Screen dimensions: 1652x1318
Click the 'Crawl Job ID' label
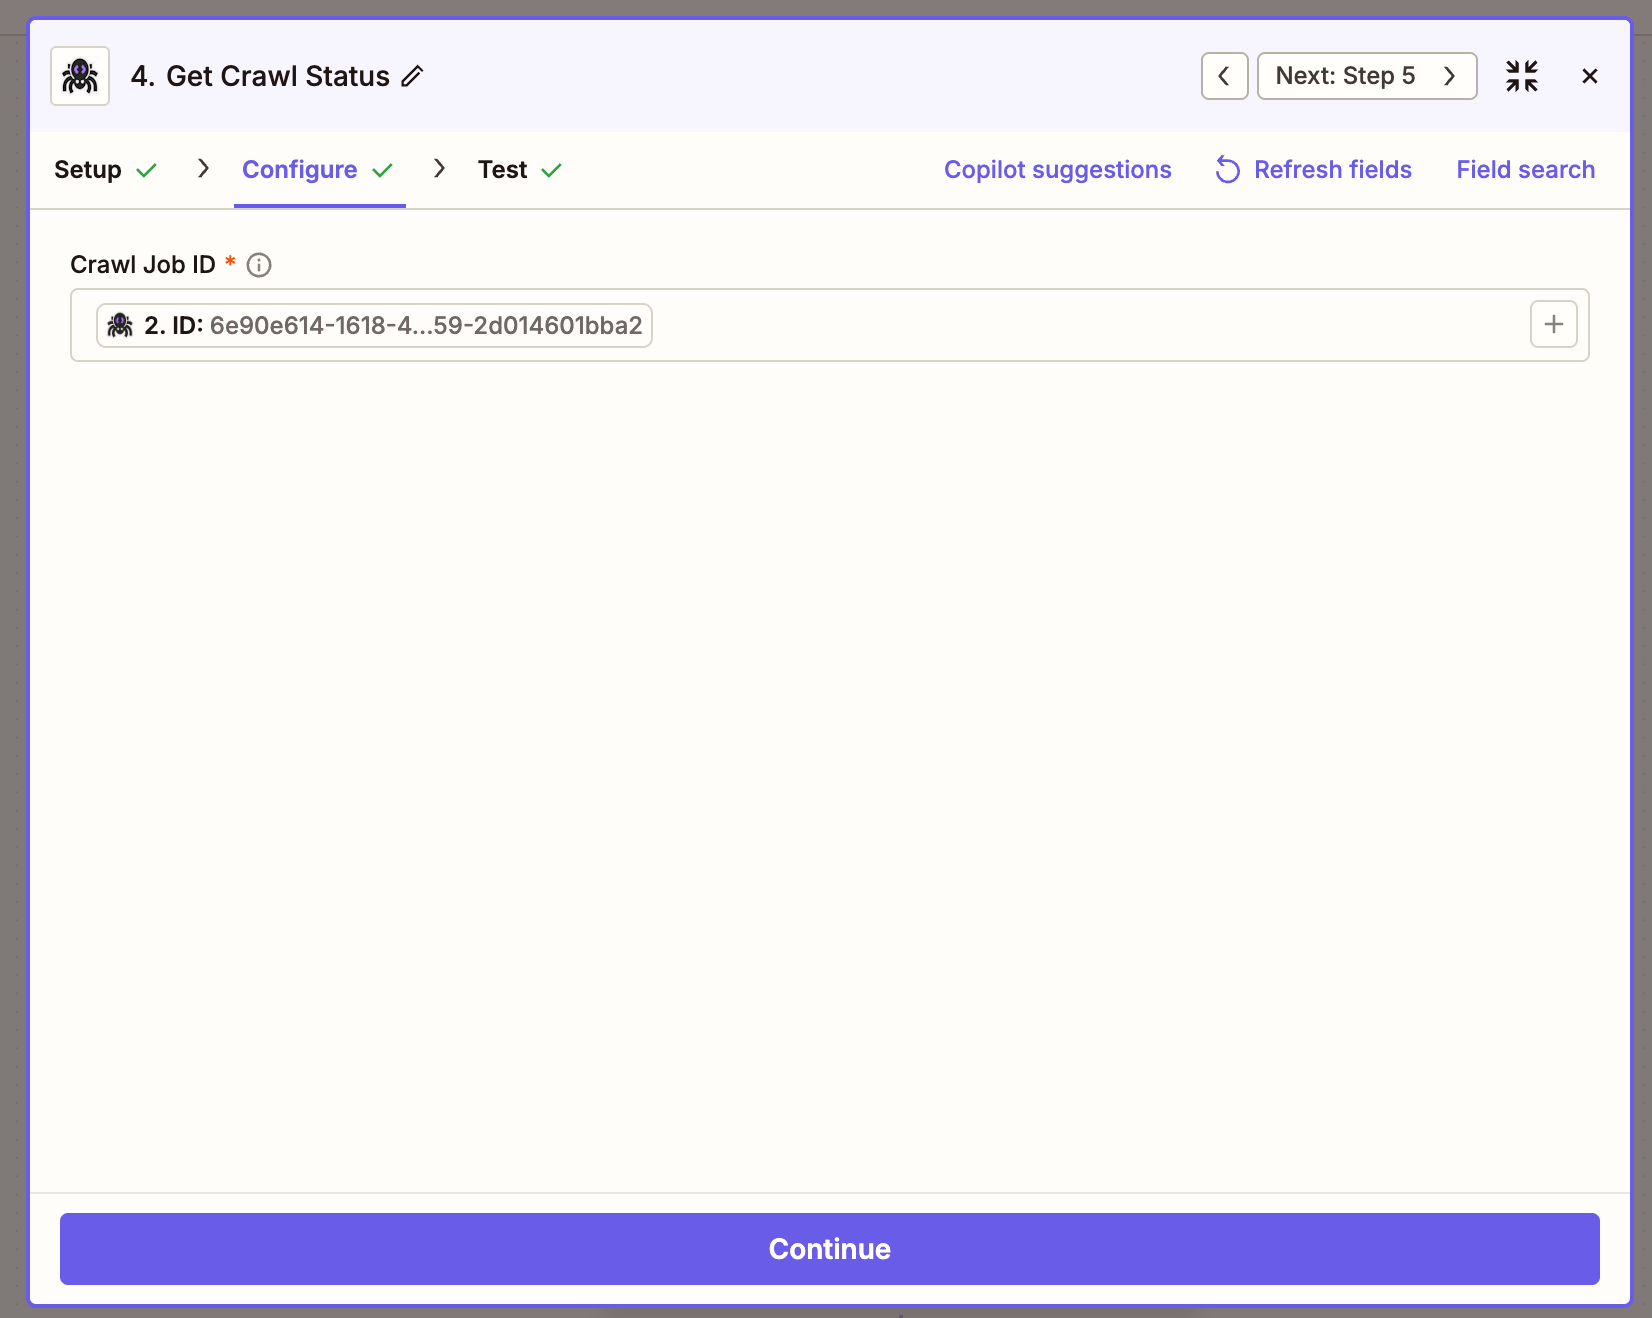click(x=143, y=265)
